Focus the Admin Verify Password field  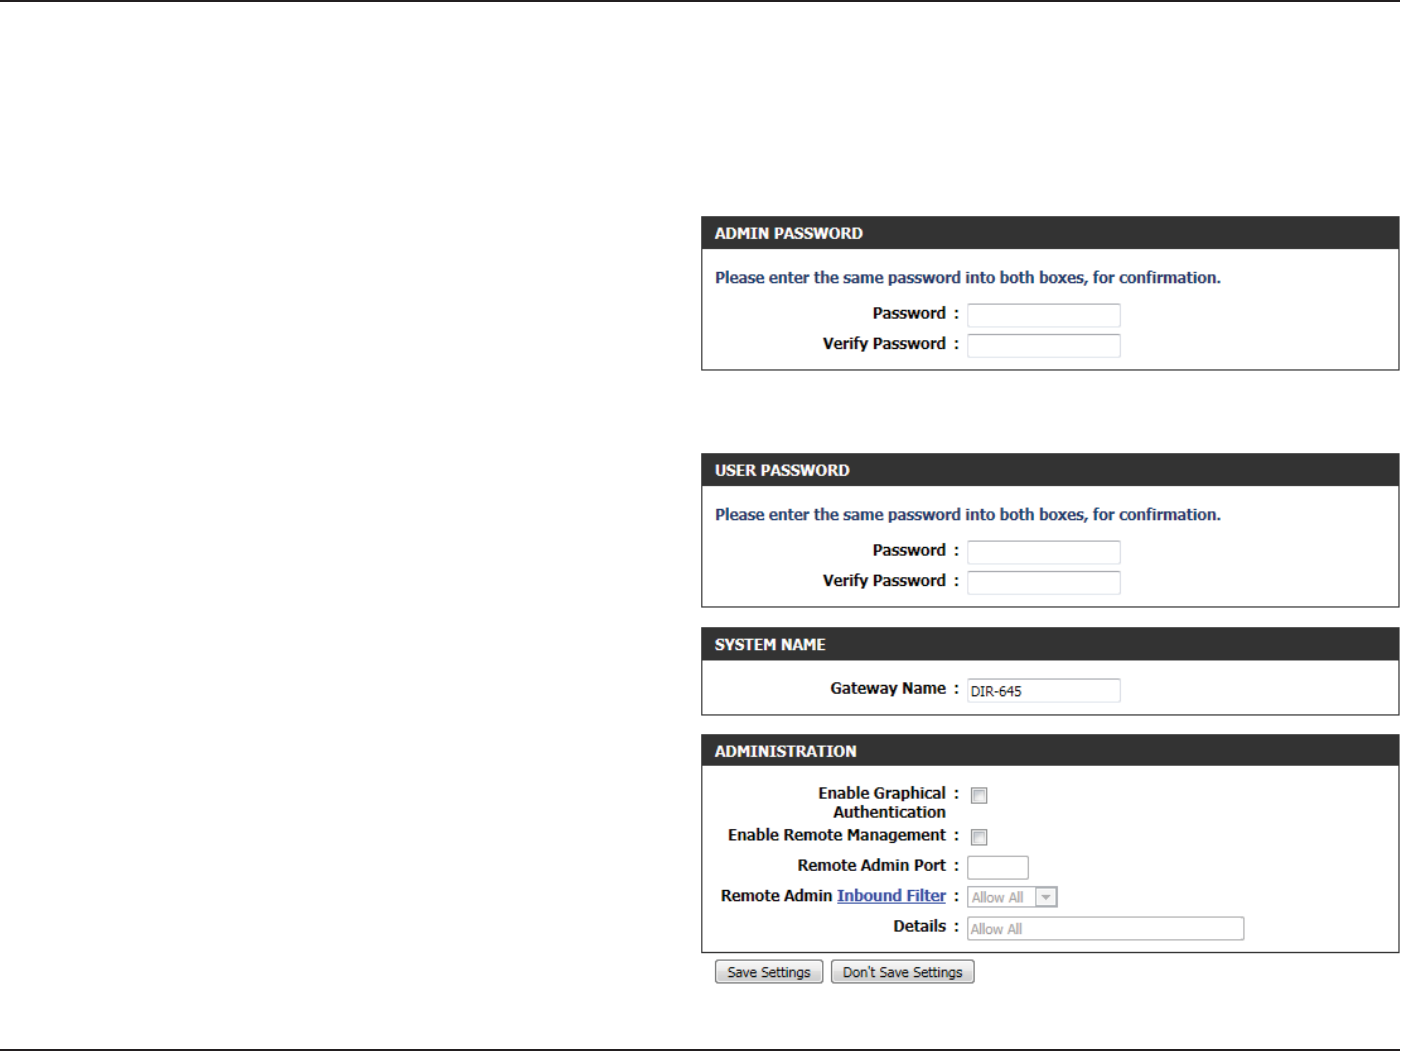tap(1043, 345)
